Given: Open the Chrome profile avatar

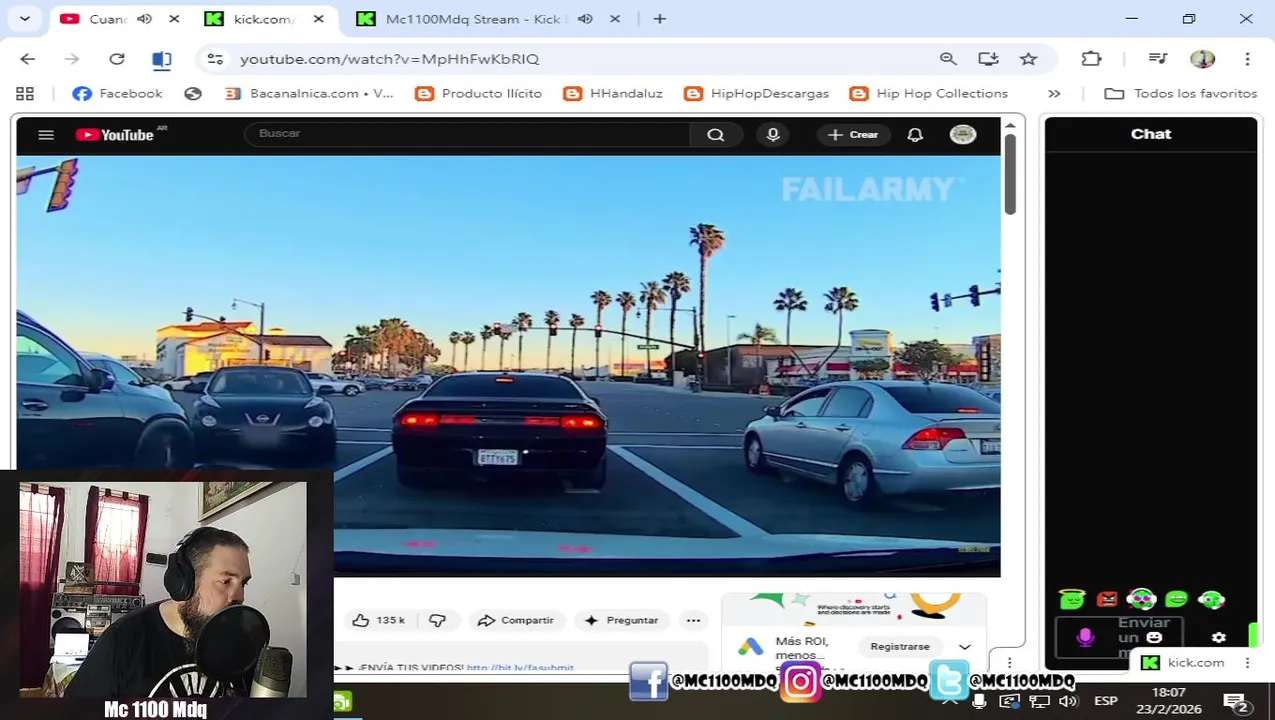Looking at the screenshot, I should click(x=1203, y=59).
